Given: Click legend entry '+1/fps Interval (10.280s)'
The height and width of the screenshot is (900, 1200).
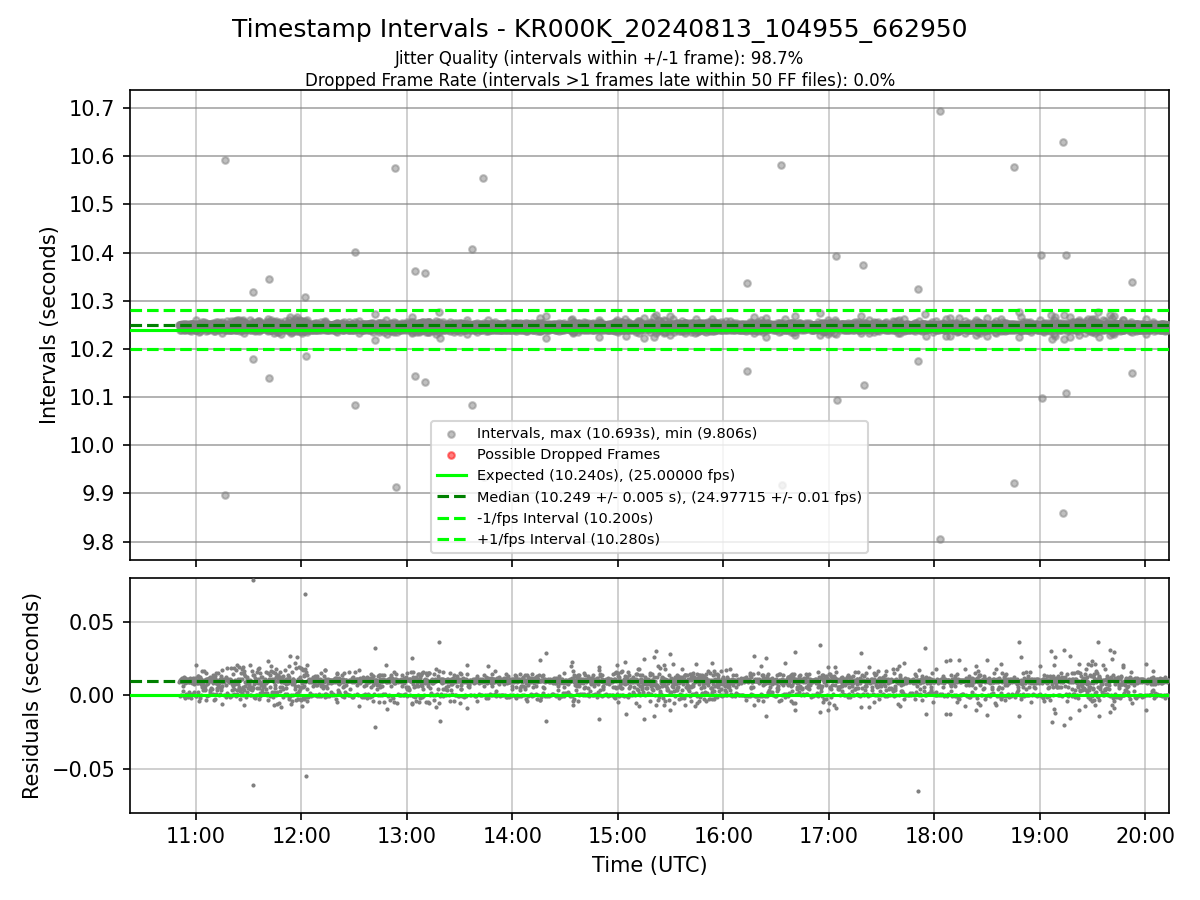Looking at the screenshot, I should pos(568,539).
